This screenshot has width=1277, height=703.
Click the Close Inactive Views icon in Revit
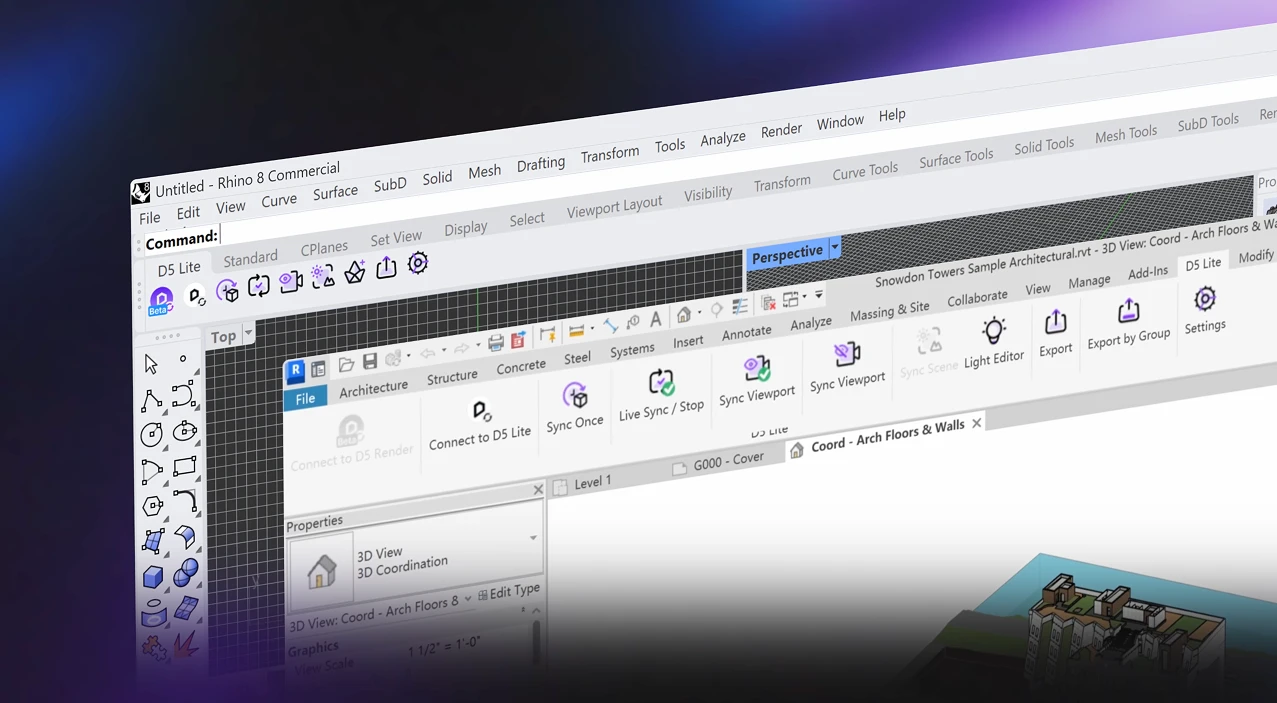coord(768,303)
